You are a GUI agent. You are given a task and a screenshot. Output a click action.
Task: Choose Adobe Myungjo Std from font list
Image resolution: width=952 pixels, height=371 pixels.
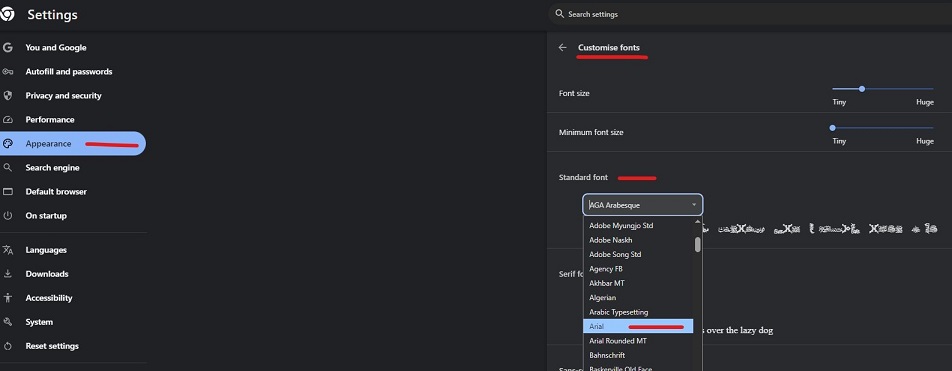pyautogui.click(x=639, y=225)
